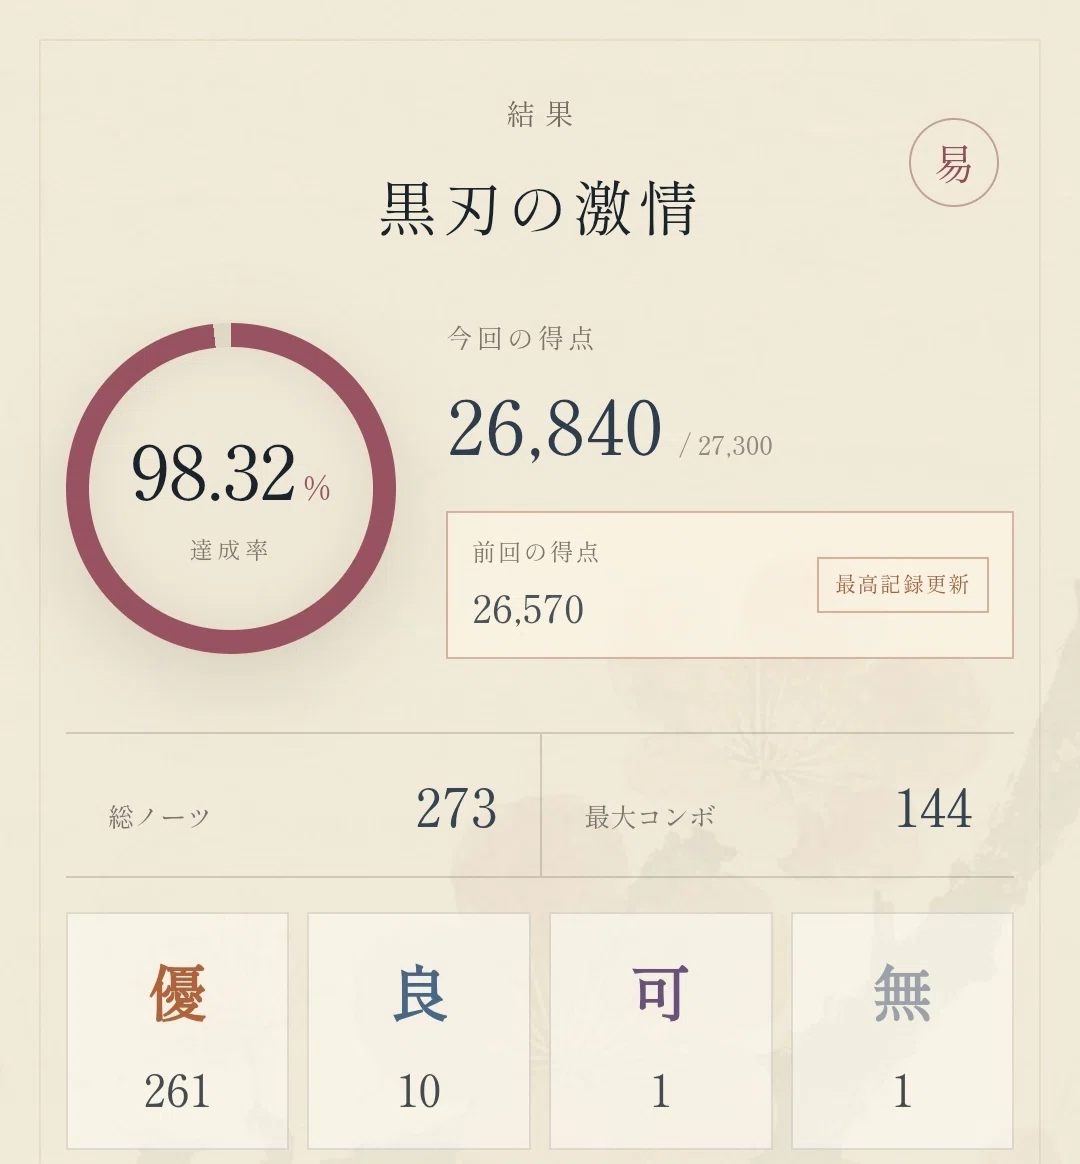Click the max score / 27,300
Screen dimensions: 1080x1164
coord(726,445)
